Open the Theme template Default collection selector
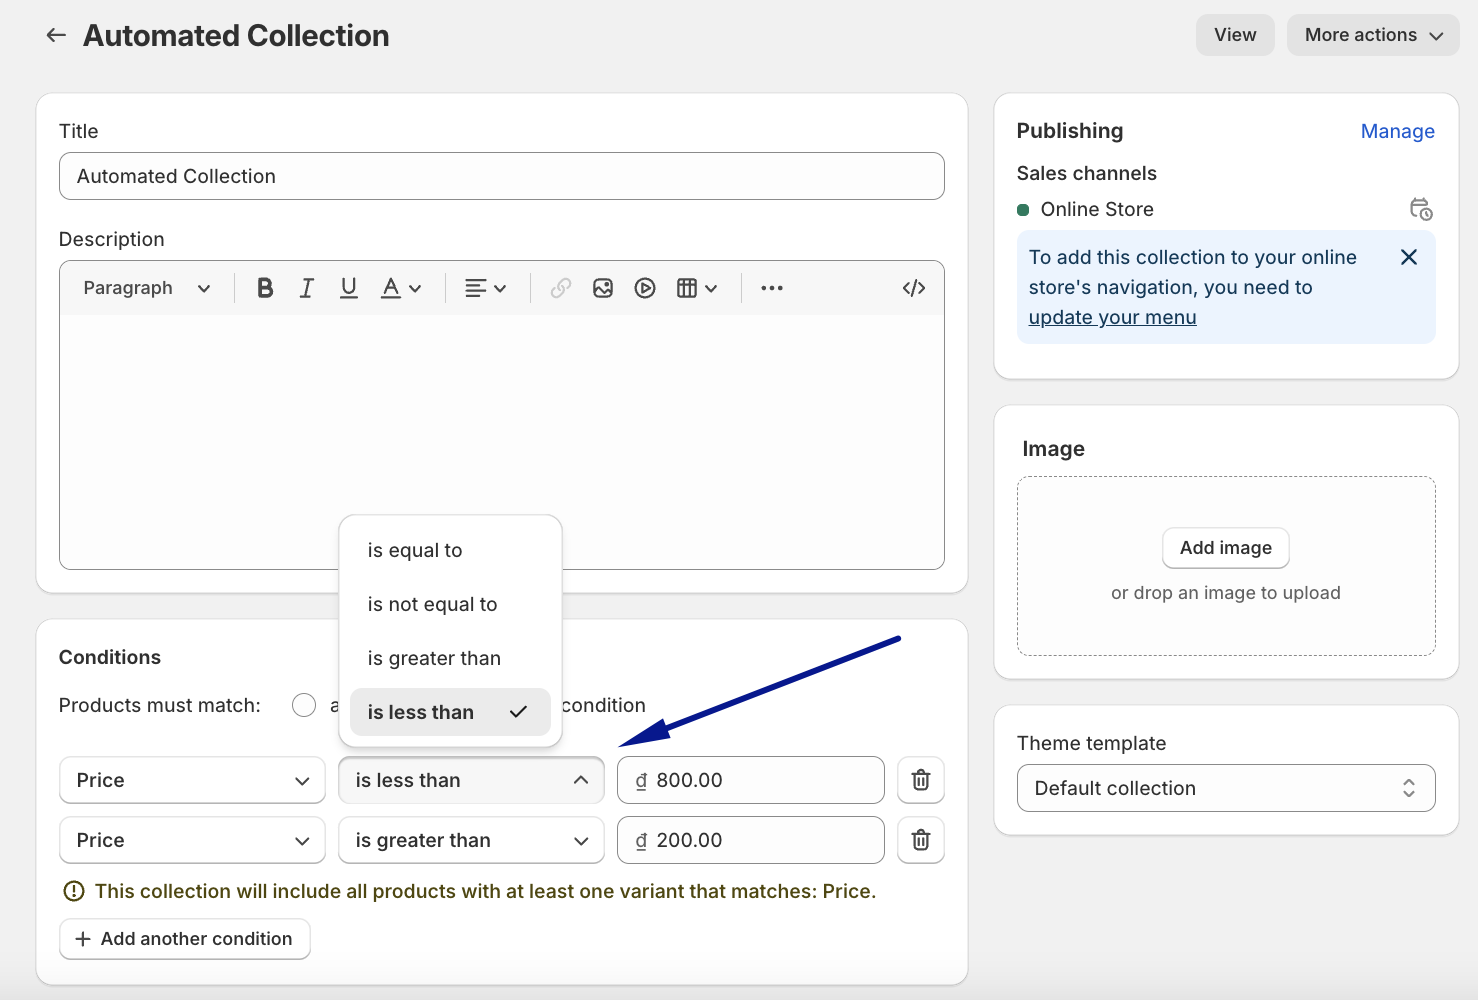 [1226, 788]
